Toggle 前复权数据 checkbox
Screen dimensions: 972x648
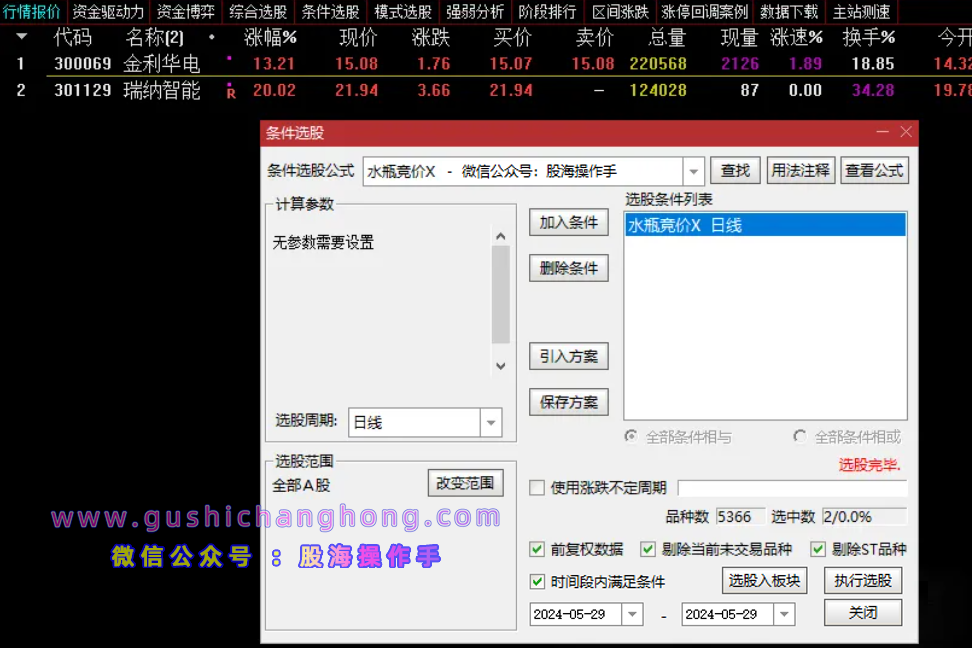coord(537,549)
